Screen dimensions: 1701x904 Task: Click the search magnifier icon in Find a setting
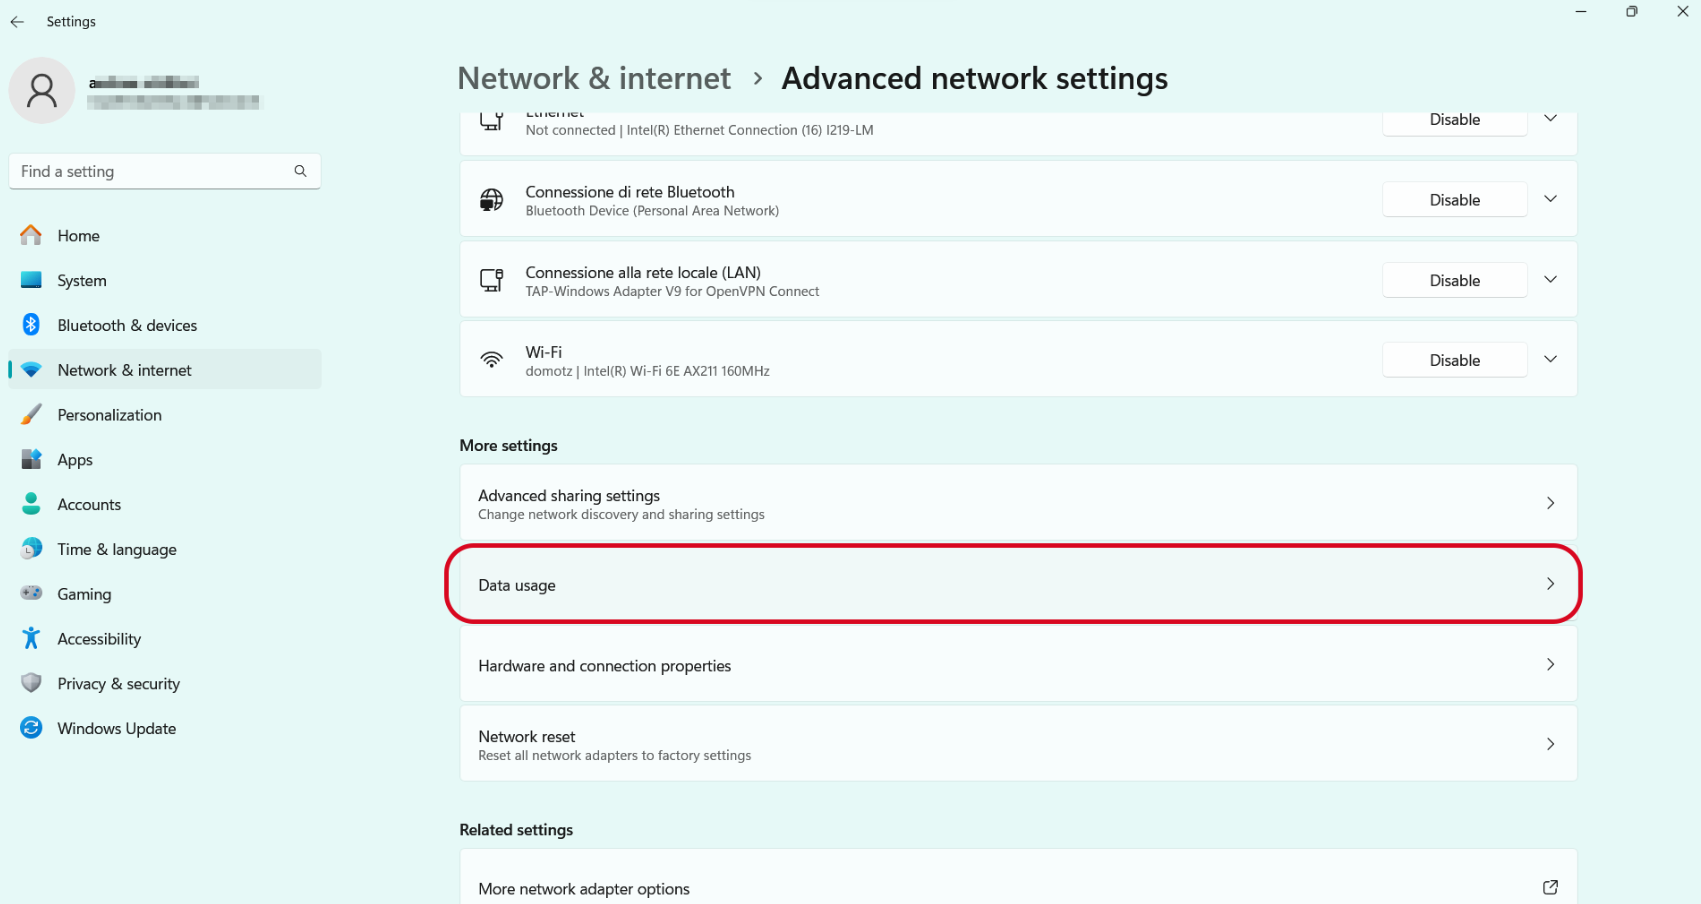click(300, 171)
